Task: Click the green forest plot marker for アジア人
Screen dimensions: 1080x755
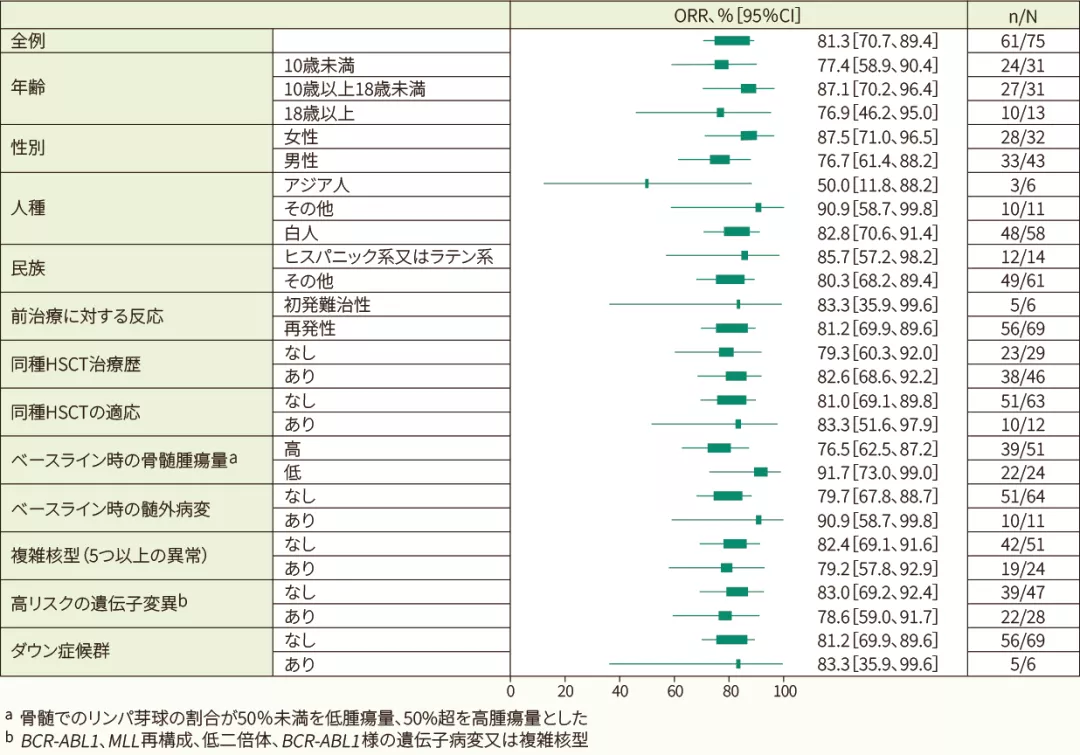Action: point(647,184)
